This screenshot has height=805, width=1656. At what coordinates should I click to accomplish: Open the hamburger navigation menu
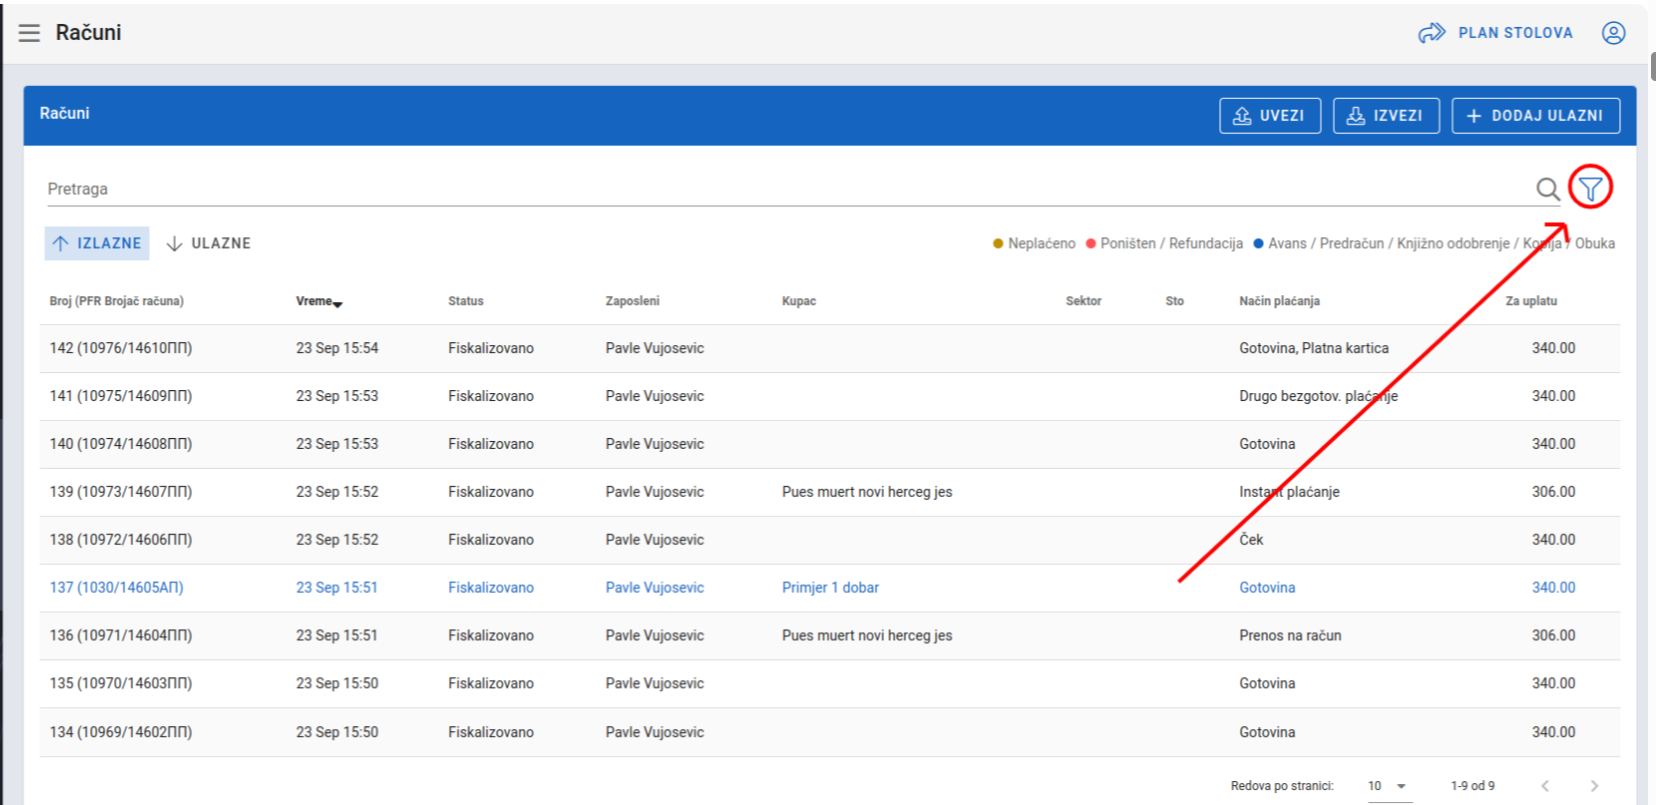tap(29, 33)
